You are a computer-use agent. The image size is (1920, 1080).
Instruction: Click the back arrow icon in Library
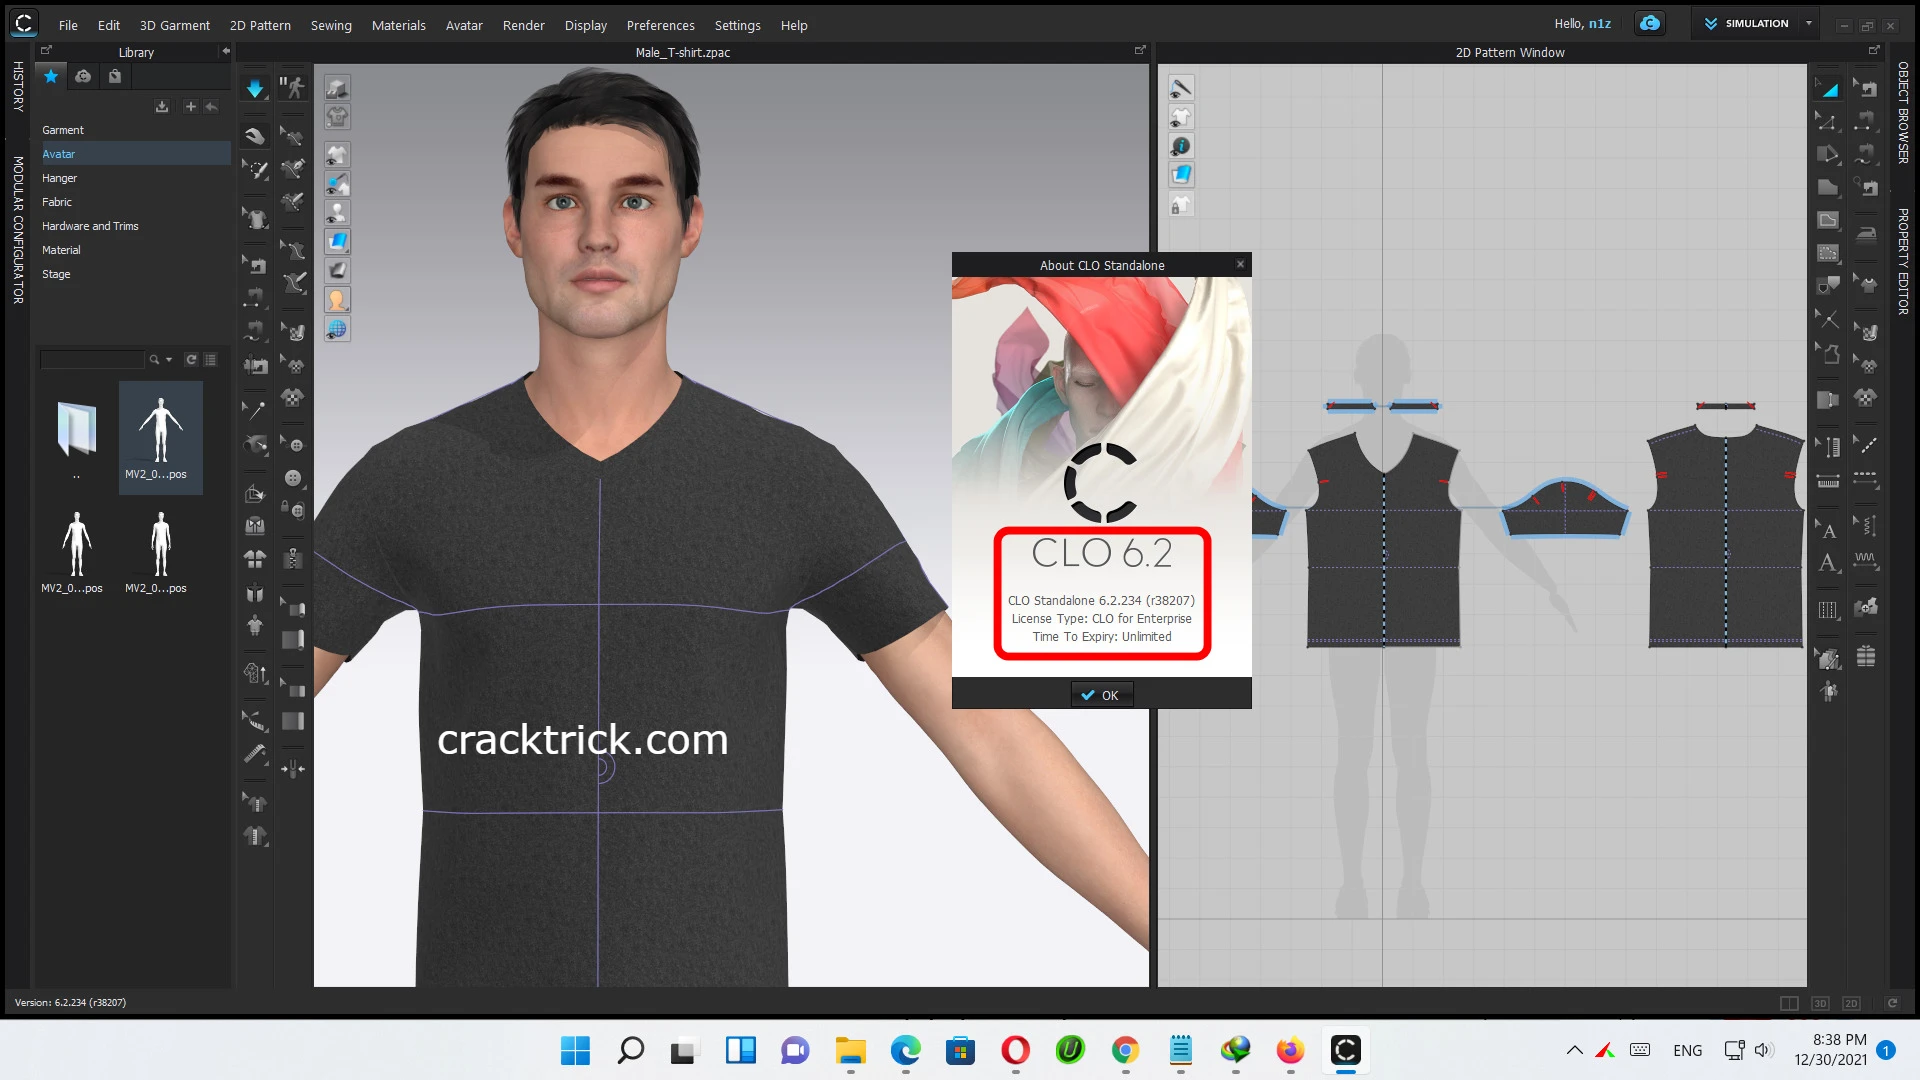211,106
